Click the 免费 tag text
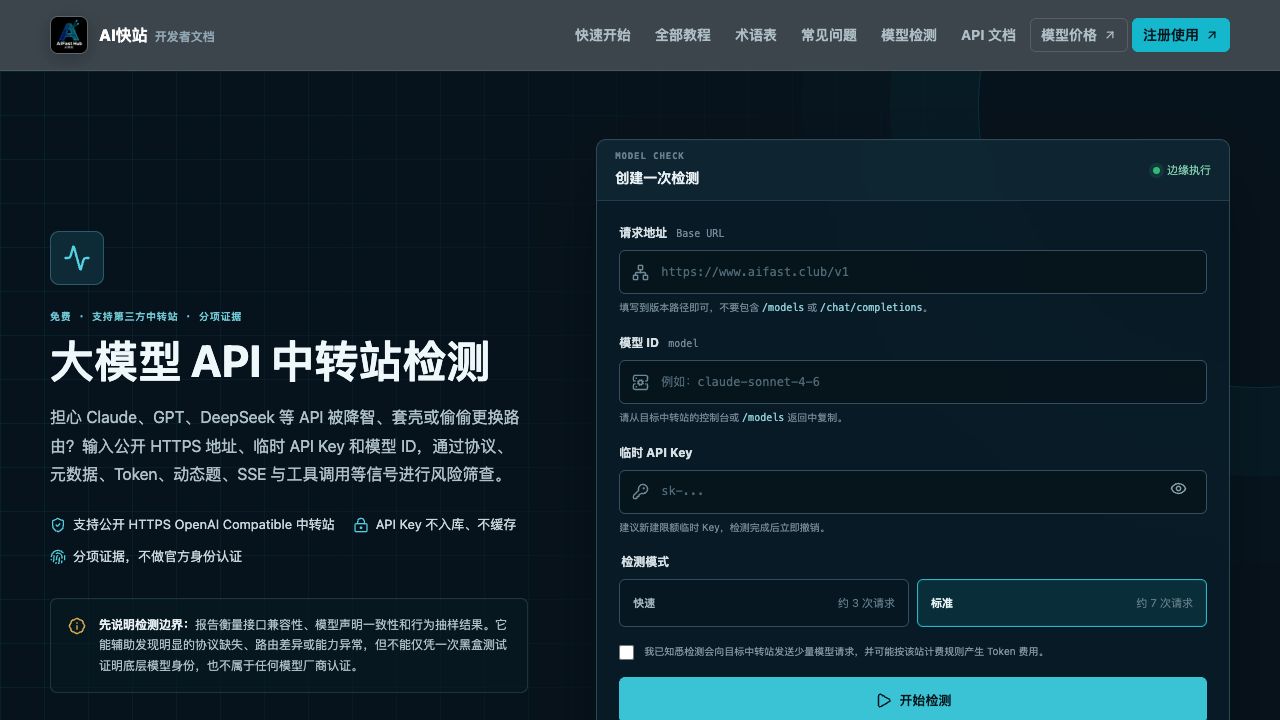Screen dimensions: 1280x720 61,317
